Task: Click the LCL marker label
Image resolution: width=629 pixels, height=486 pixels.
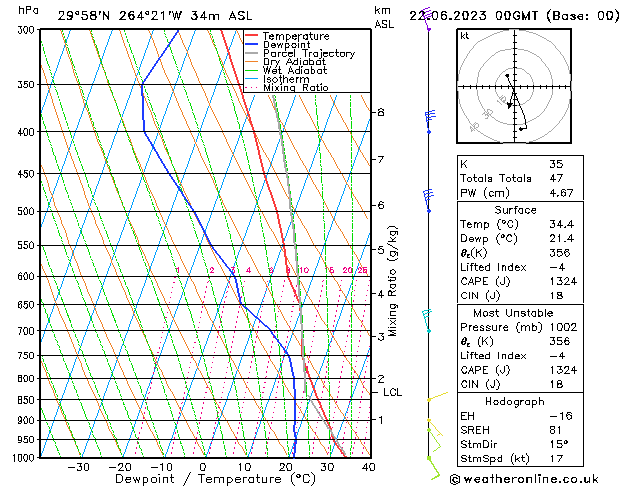Action: tap(392, 392)
